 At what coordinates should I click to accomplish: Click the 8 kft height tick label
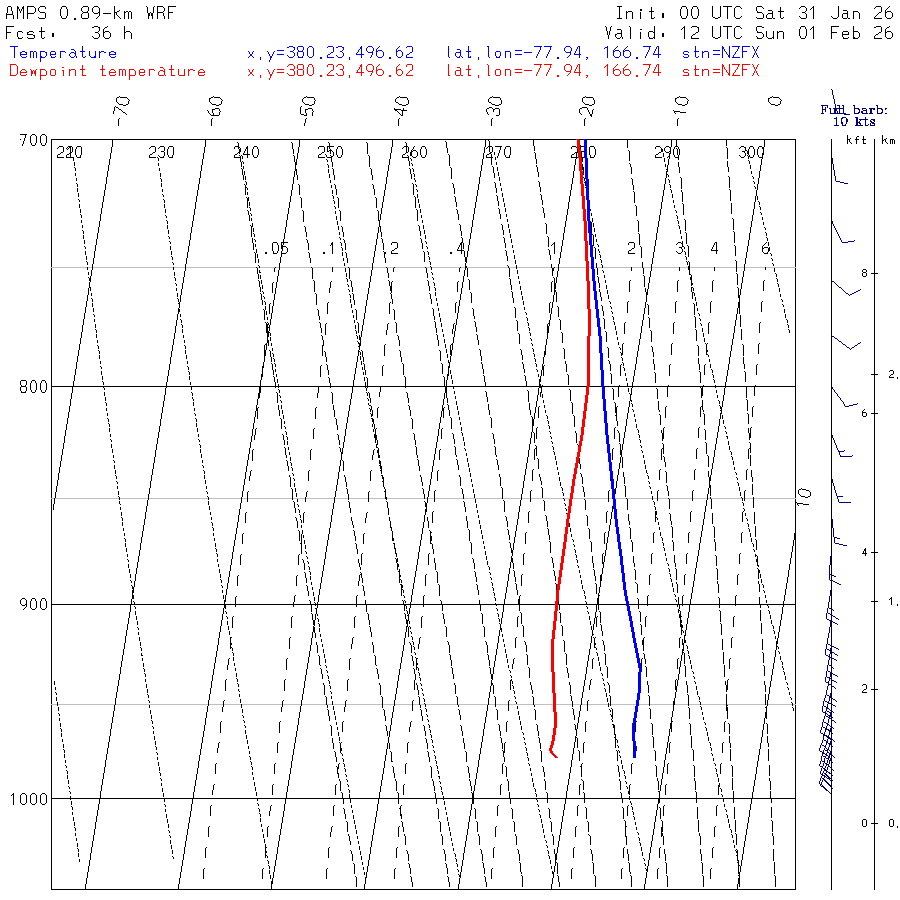coord(864,274)
